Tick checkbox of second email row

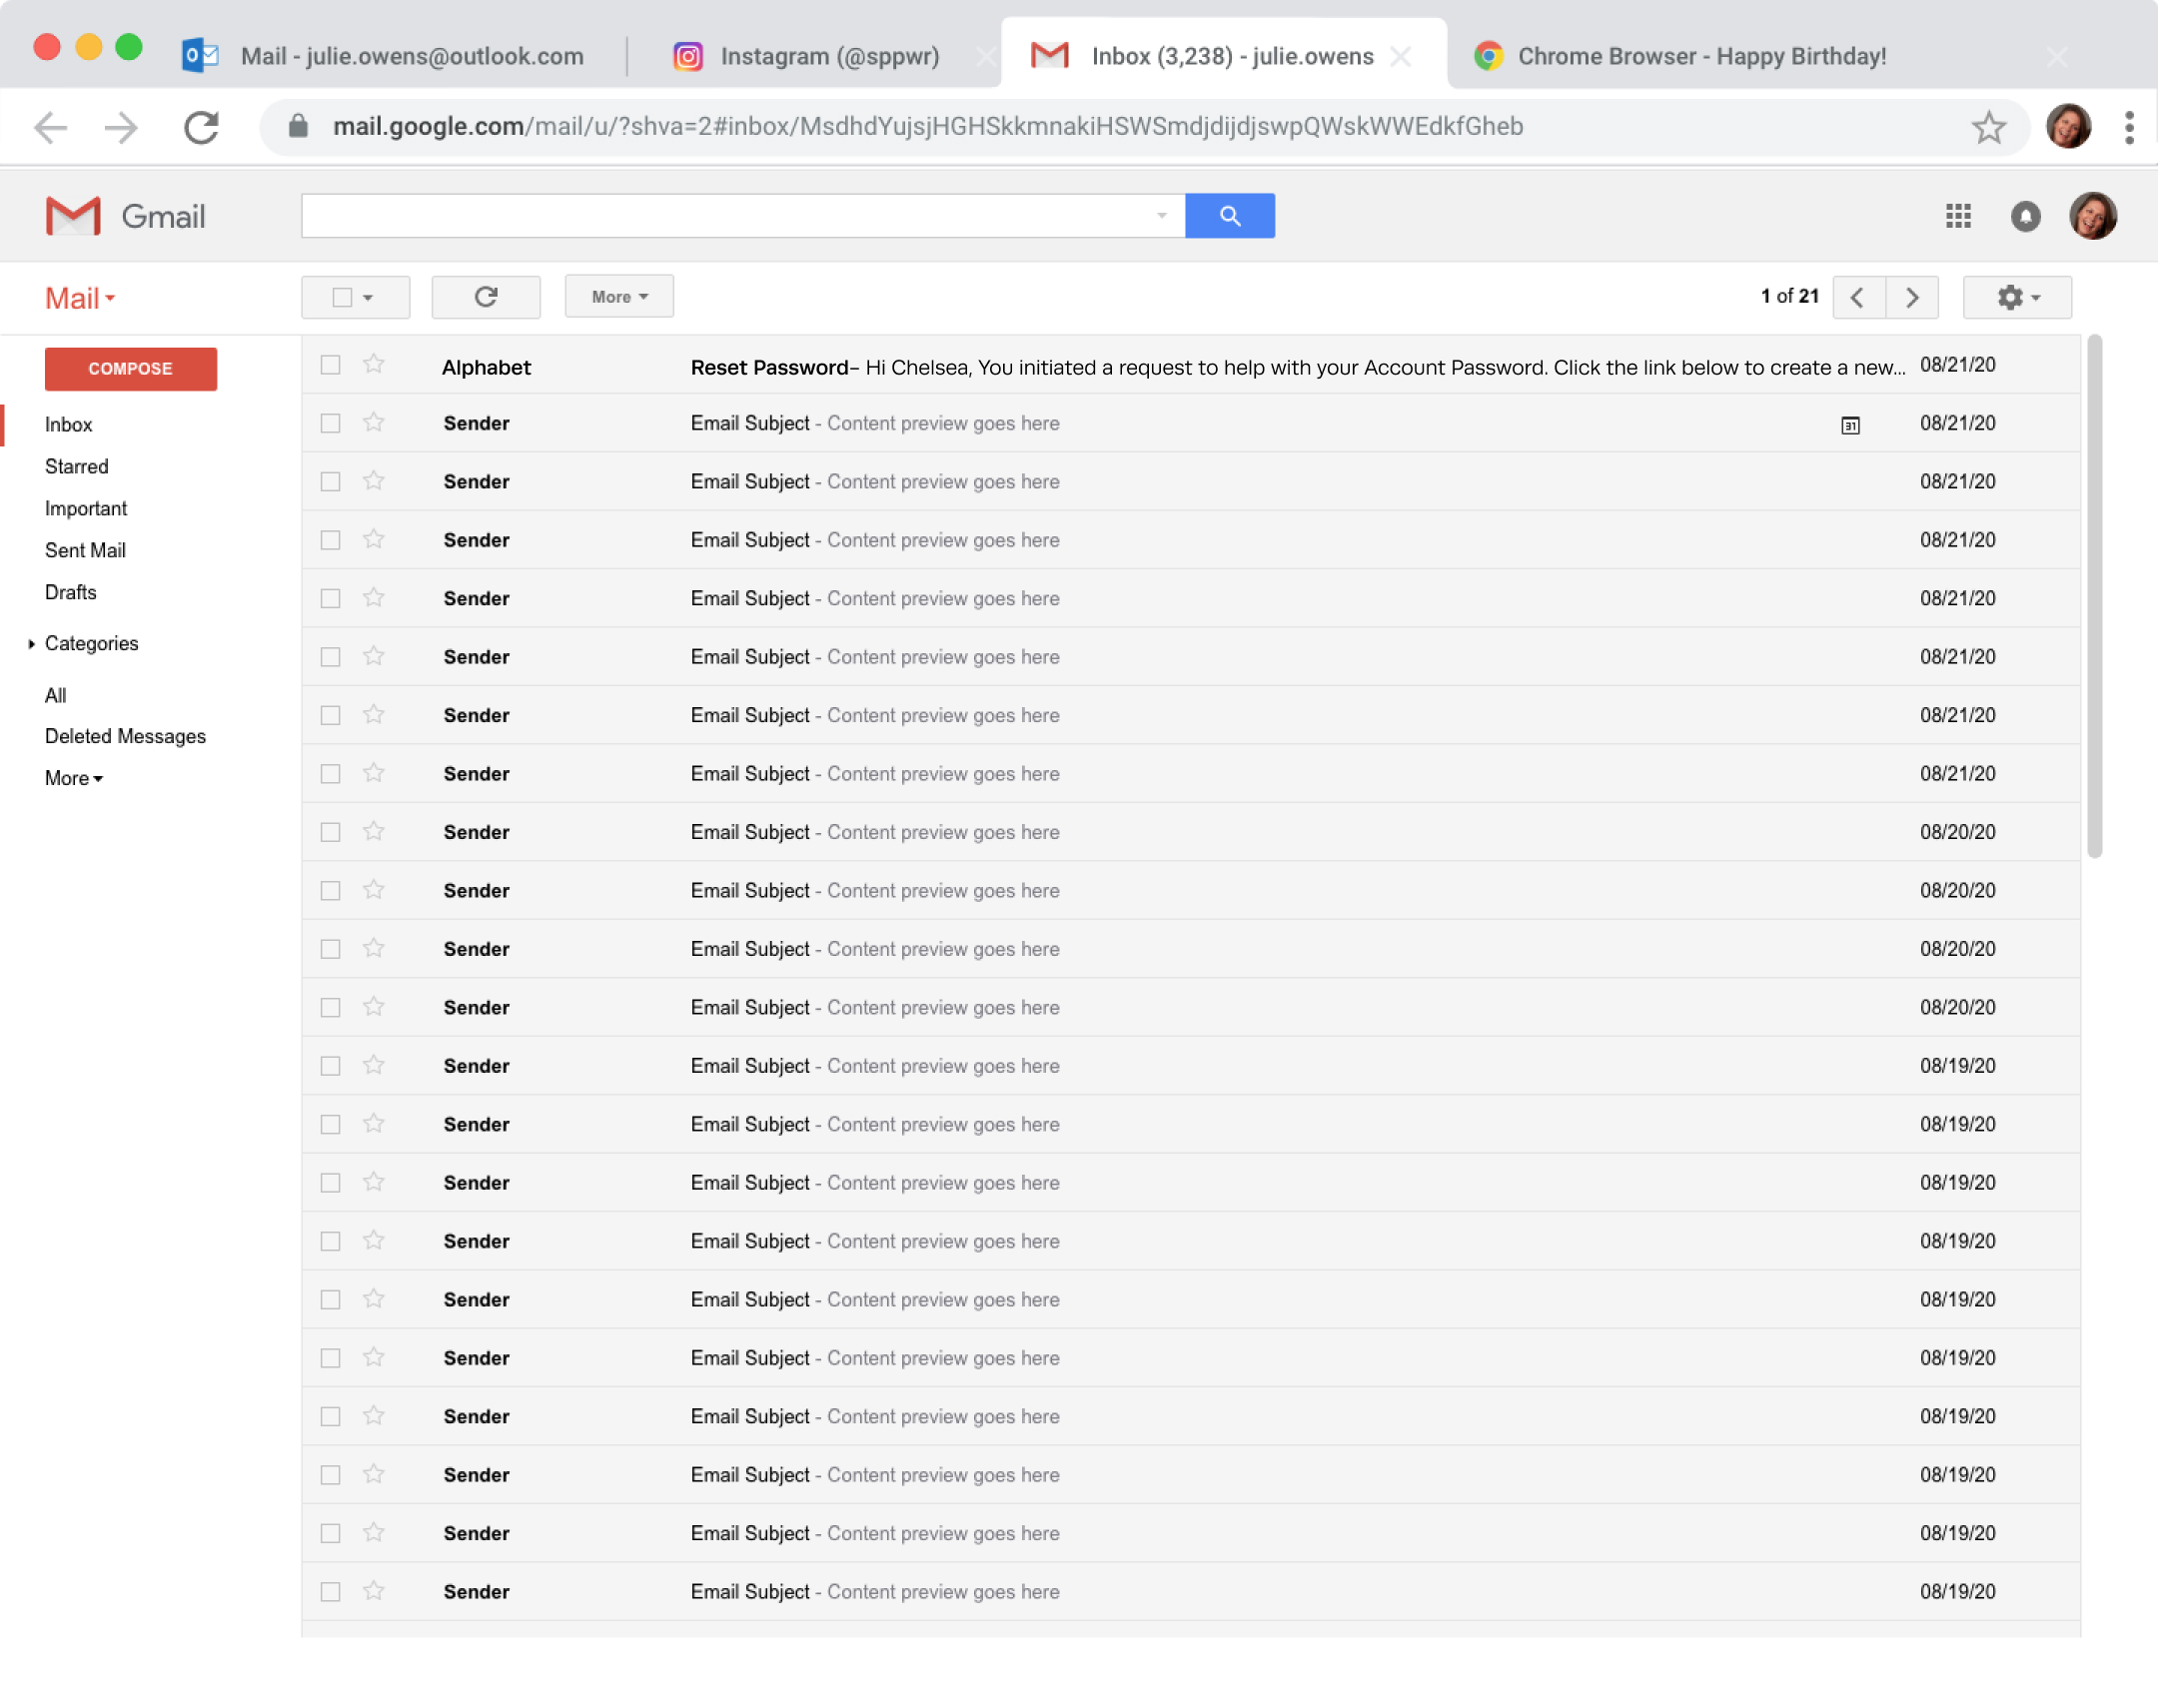coord(330,423)
